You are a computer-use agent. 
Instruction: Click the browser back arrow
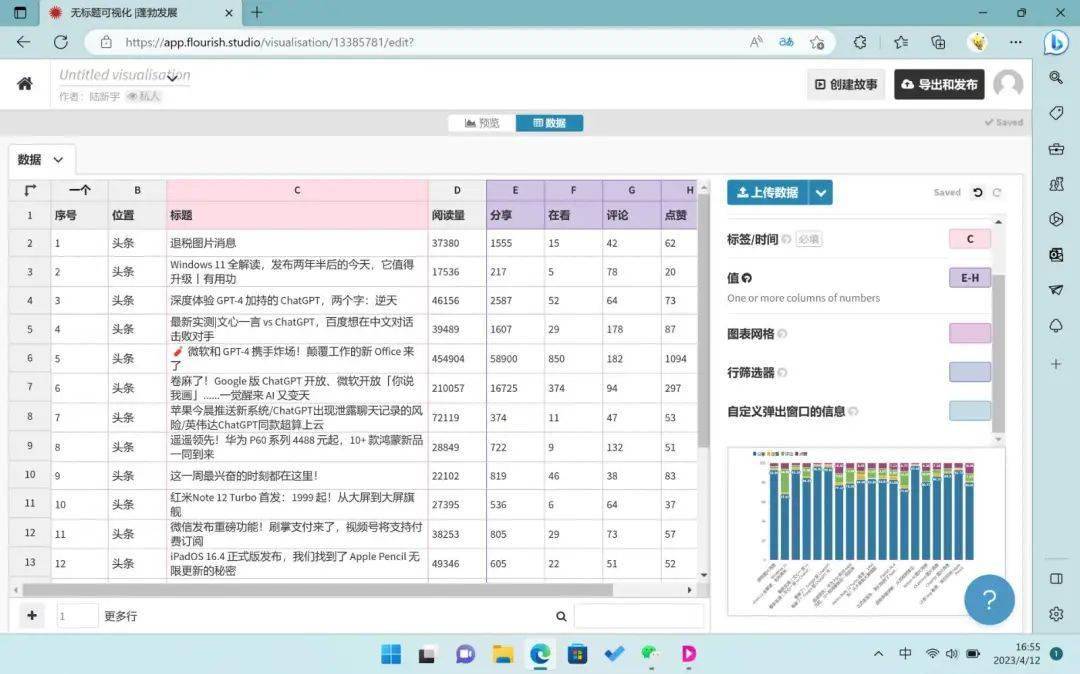tap(23, 42)
